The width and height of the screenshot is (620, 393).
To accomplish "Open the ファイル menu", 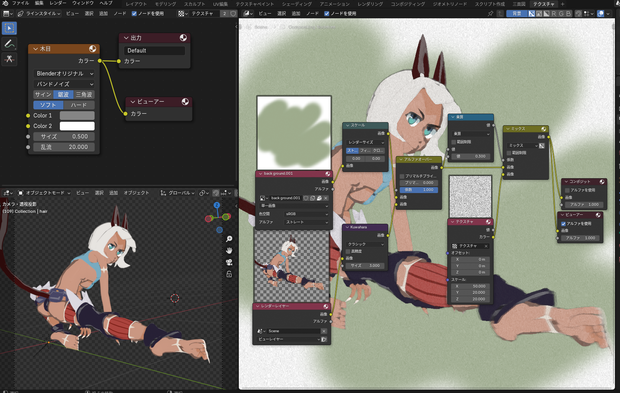I will 20,3.
